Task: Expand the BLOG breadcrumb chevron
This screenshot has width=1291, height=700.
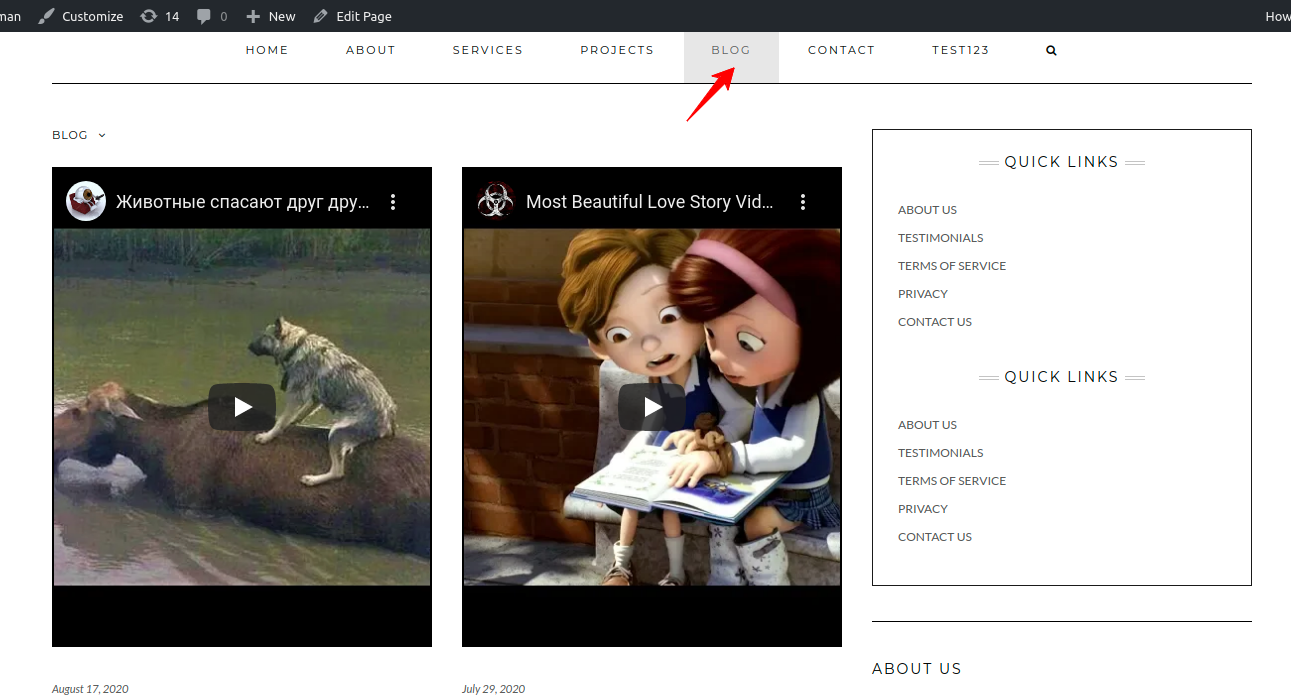Action: pos(102,136)
